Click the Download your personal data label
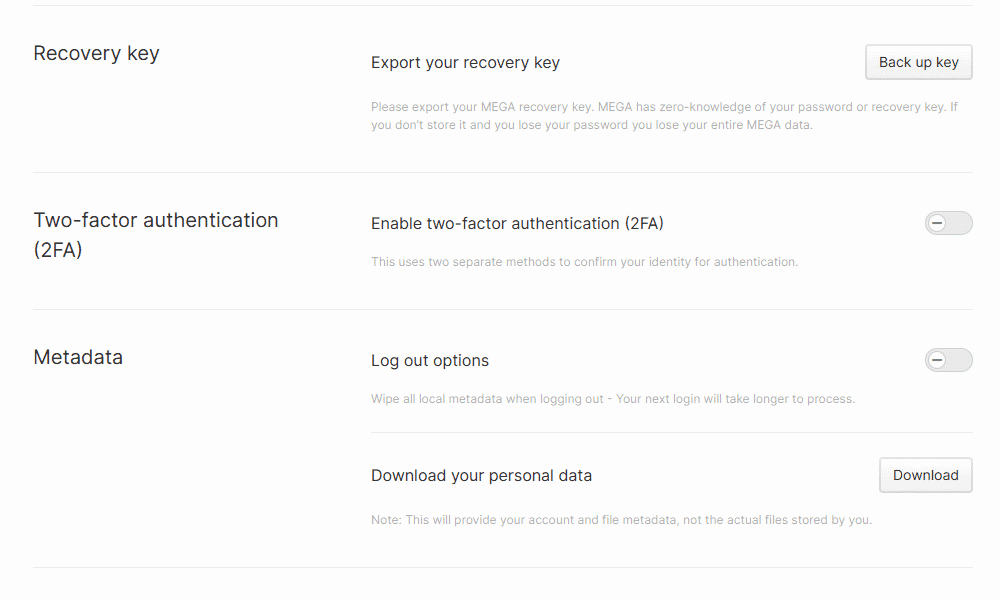This screenshot has width=1000, height=600. [x=481, y=475]
